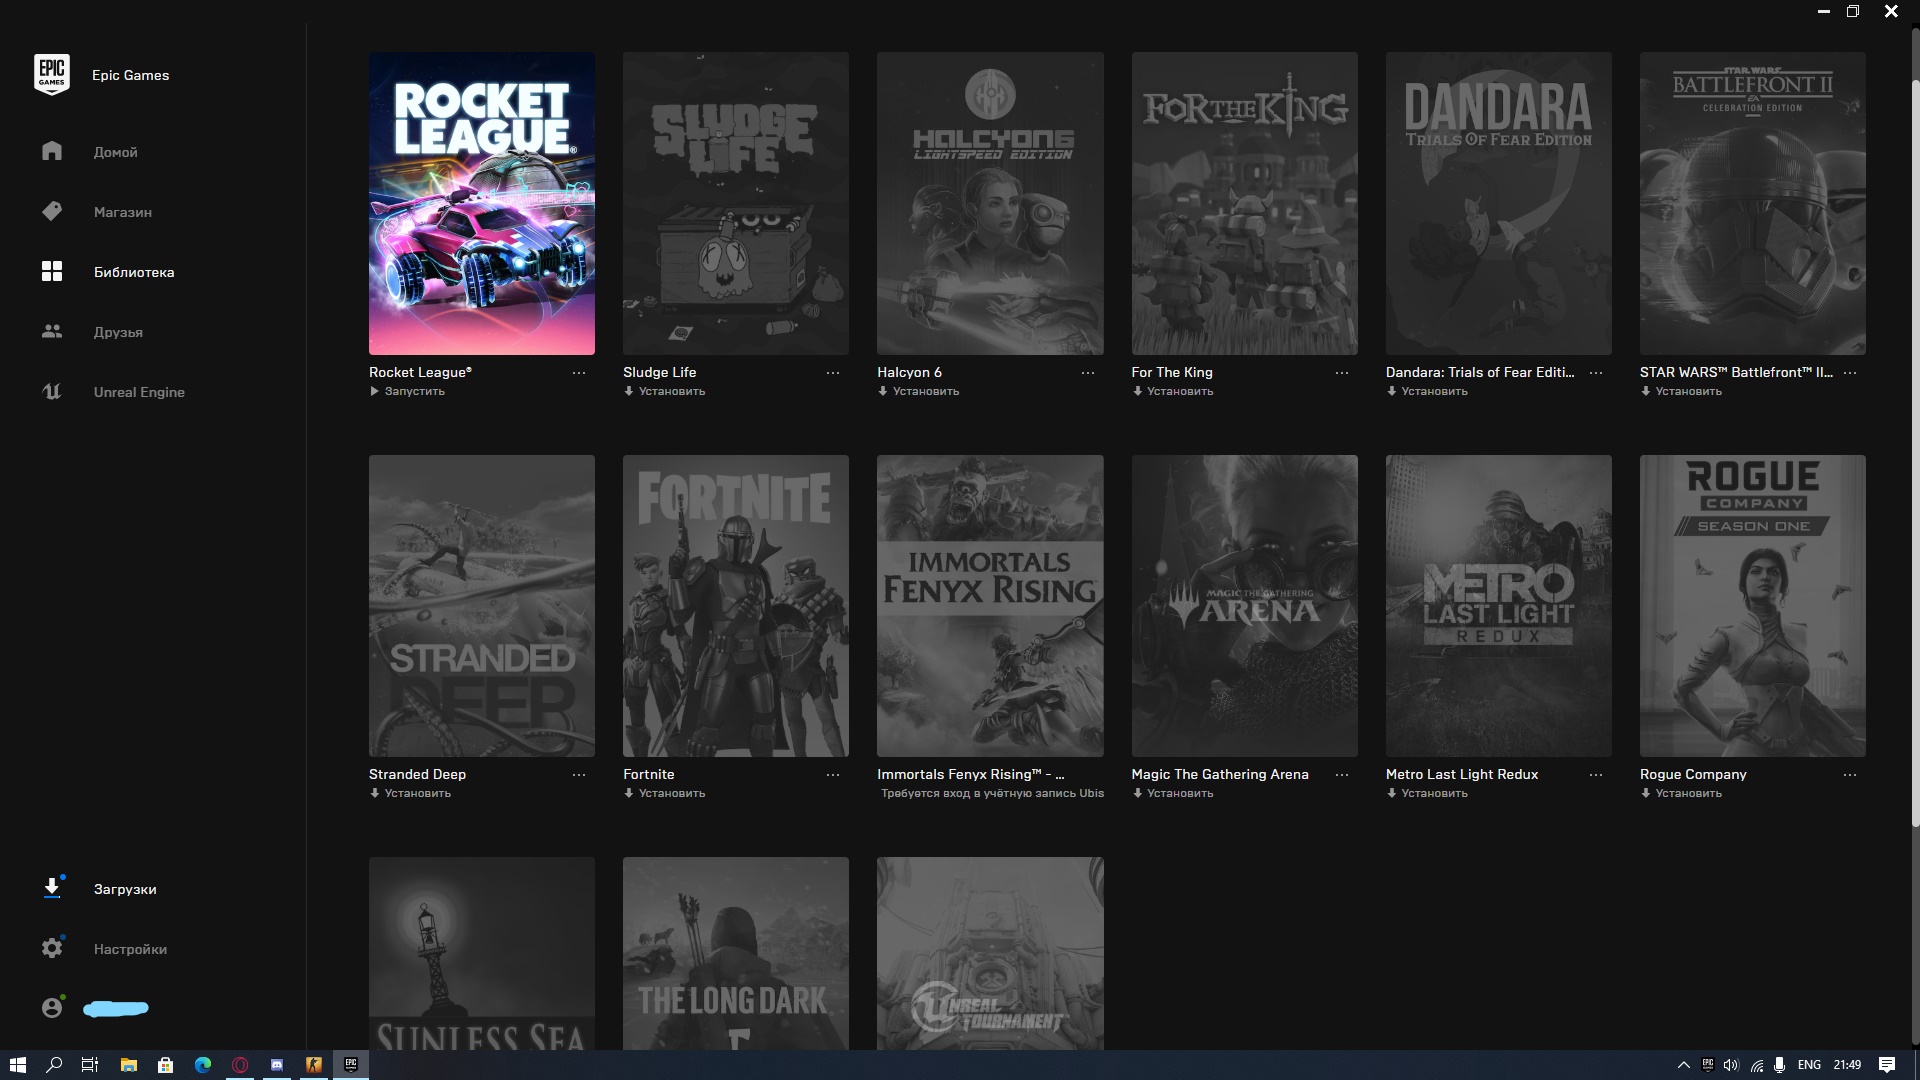Open Rogue Company three-dot options menu
This screenshot has width=1920, height=1080.
click(1850, 775)
